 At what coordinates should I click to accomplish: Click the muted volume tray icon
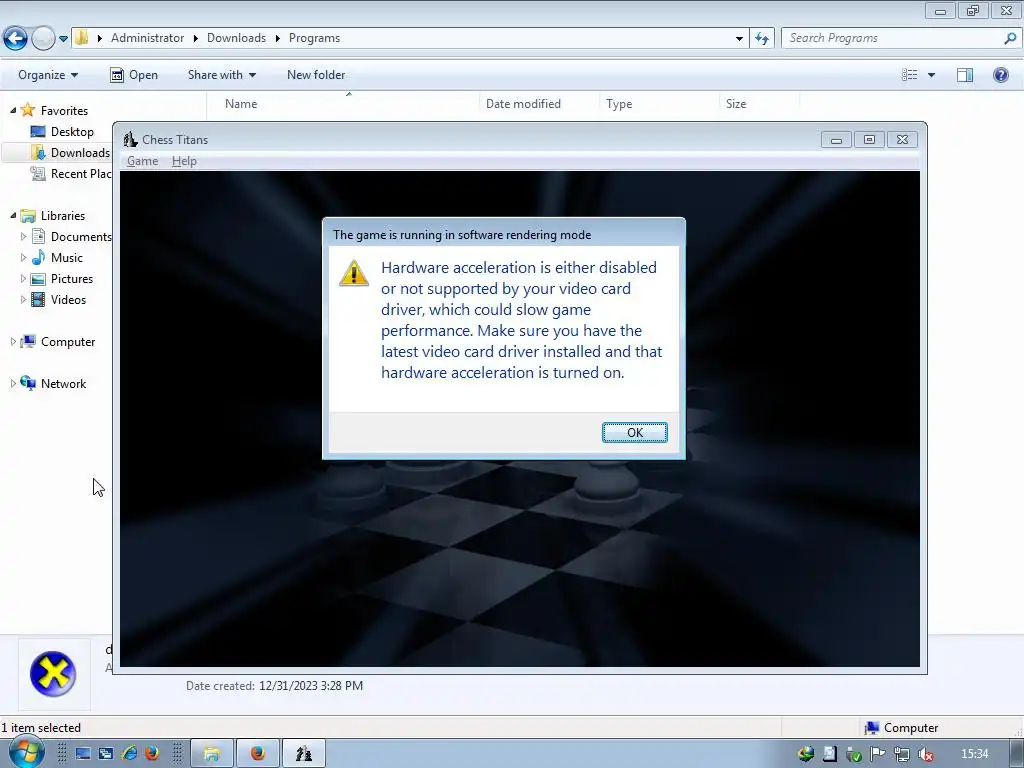coord(926,754)
